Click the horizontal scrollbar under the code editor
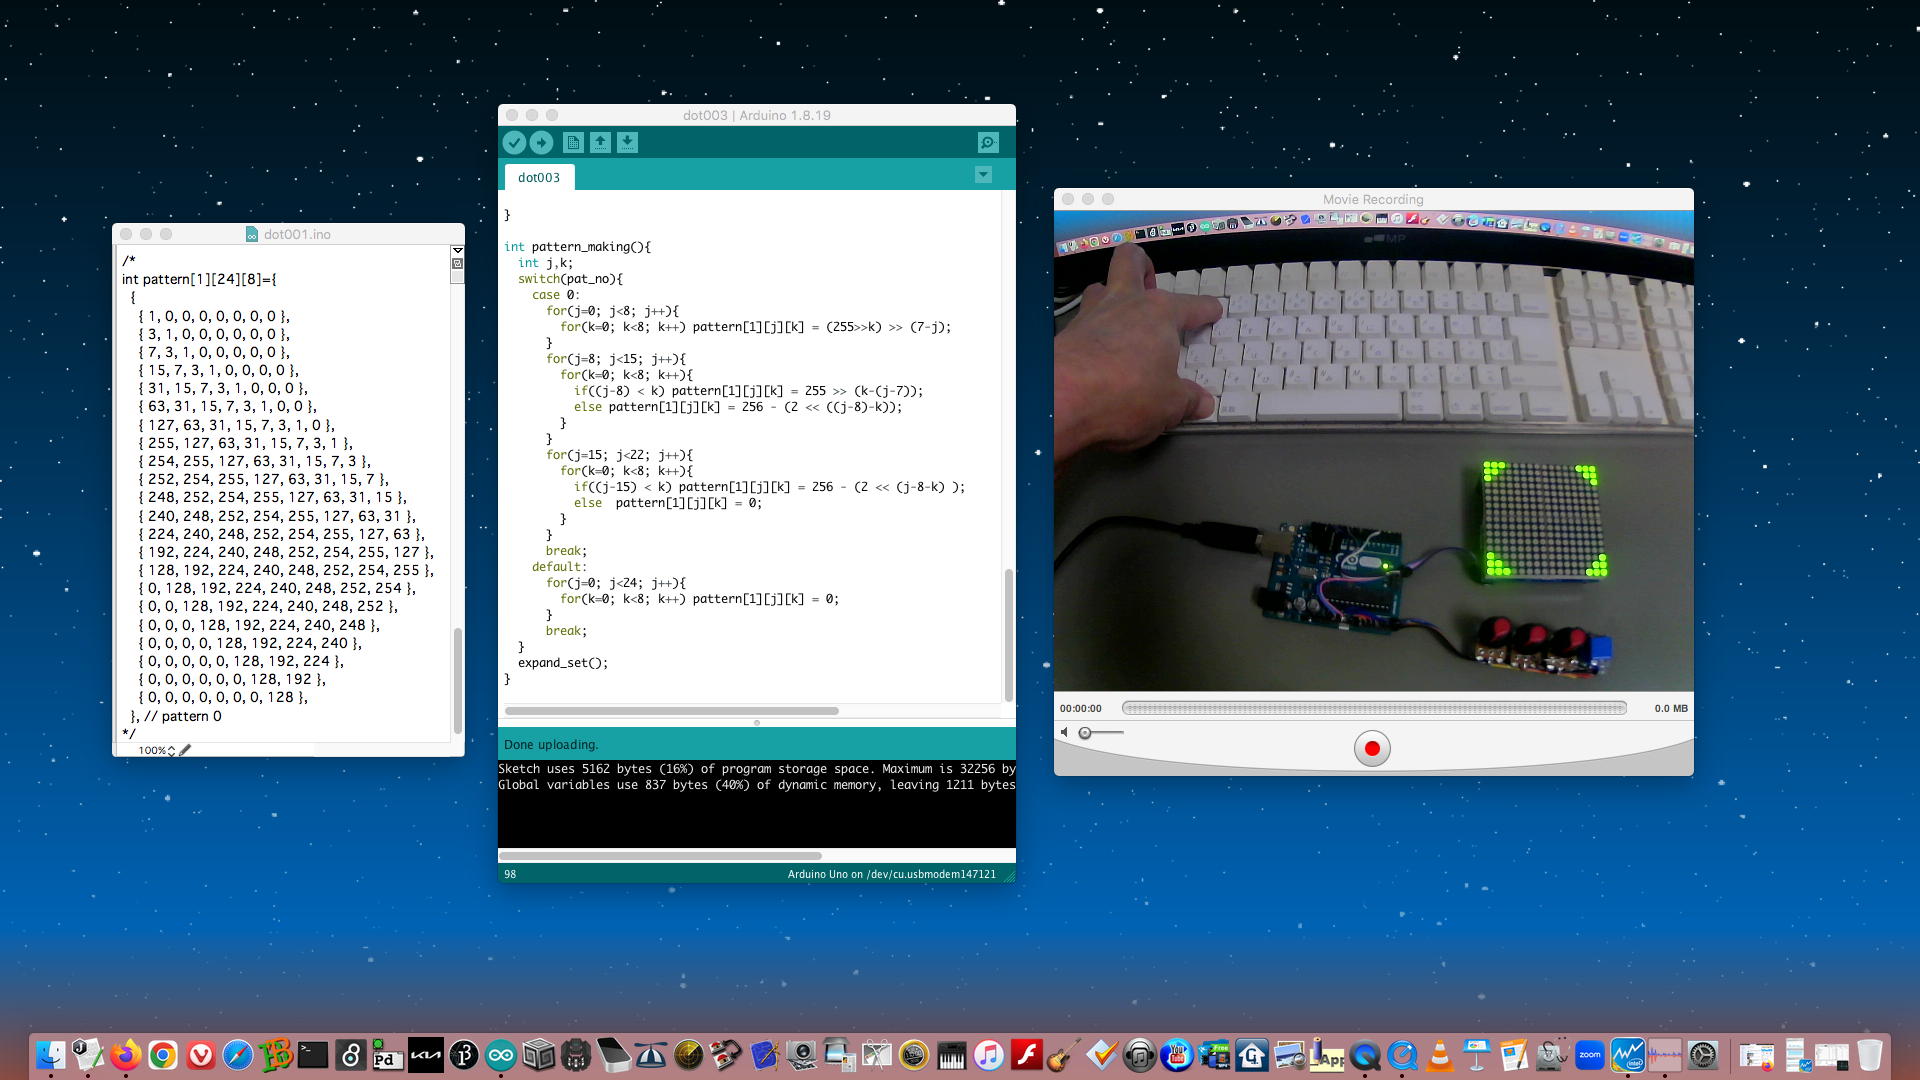1920x1080 pixels. [671, 711]
